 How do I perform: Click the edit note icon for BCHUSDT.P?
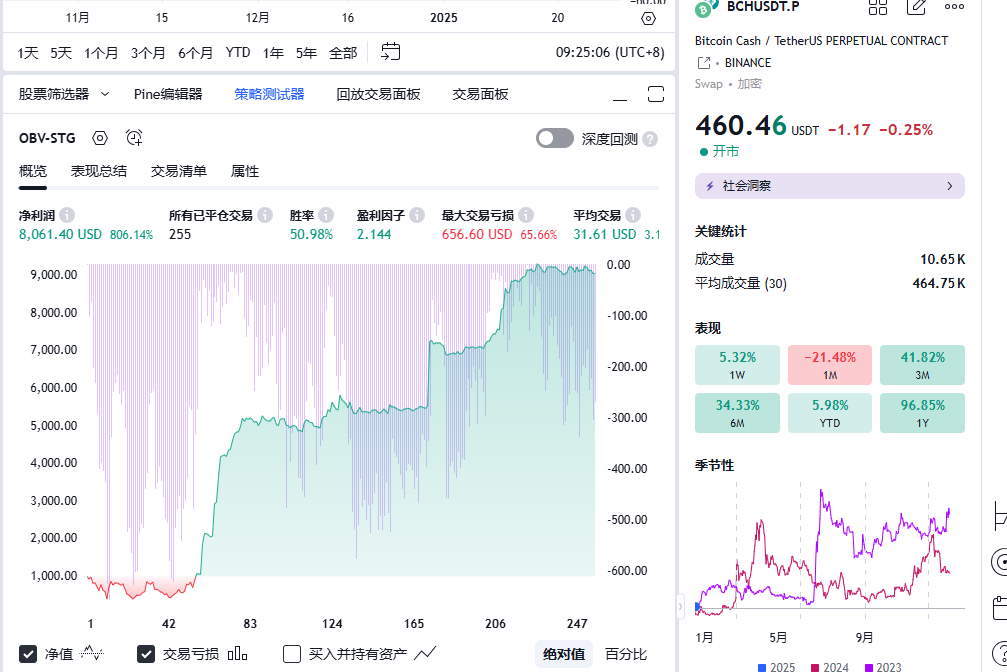click(916, 7)
